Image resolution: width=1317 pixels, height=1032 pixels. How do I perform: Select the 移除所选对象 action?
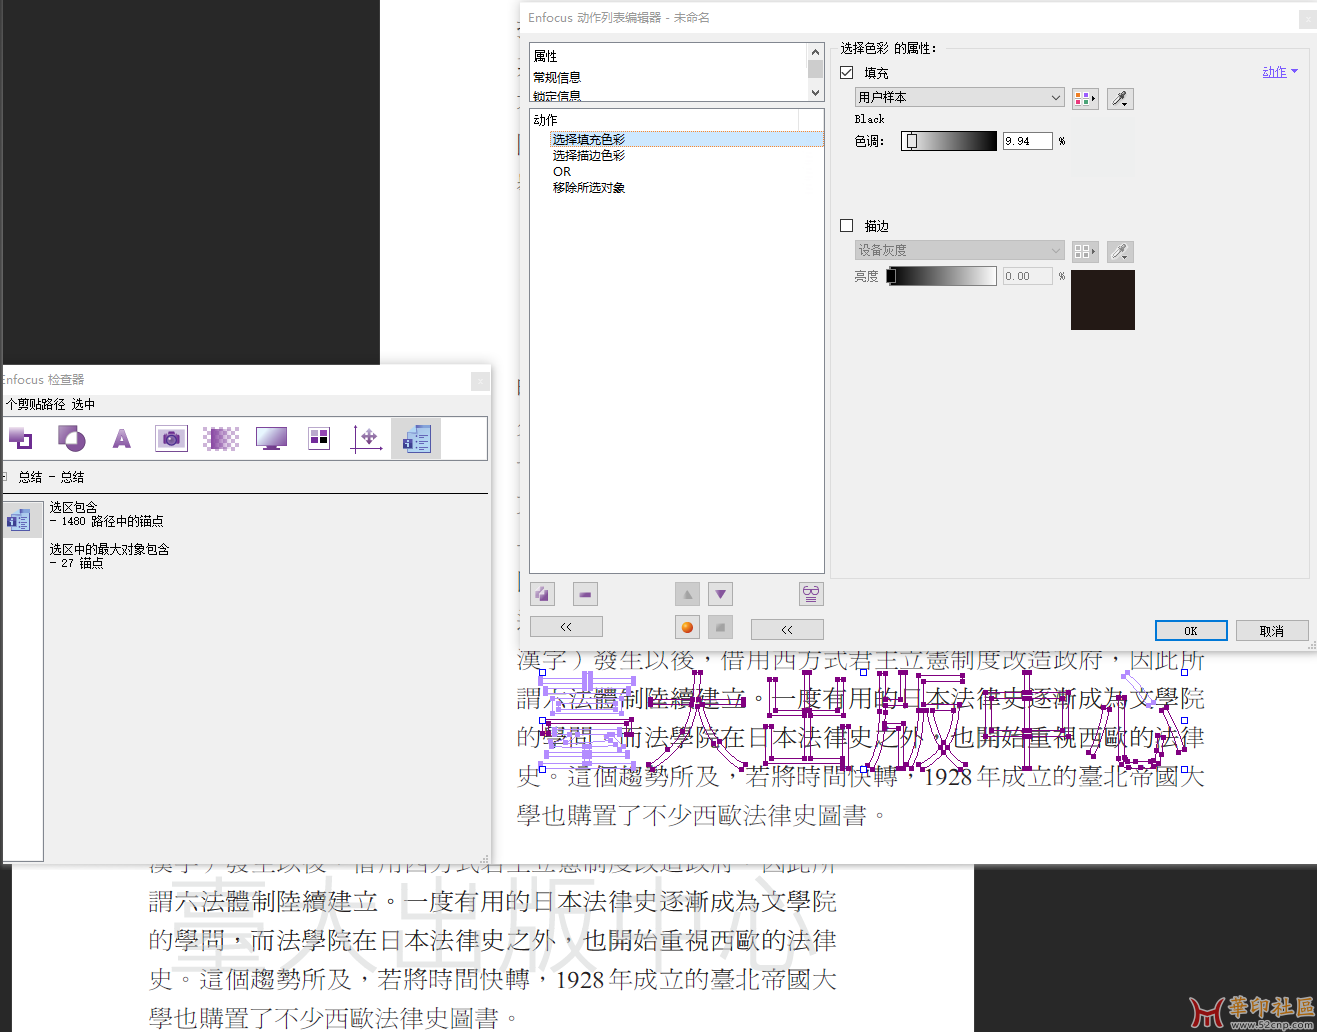[589, 187]
